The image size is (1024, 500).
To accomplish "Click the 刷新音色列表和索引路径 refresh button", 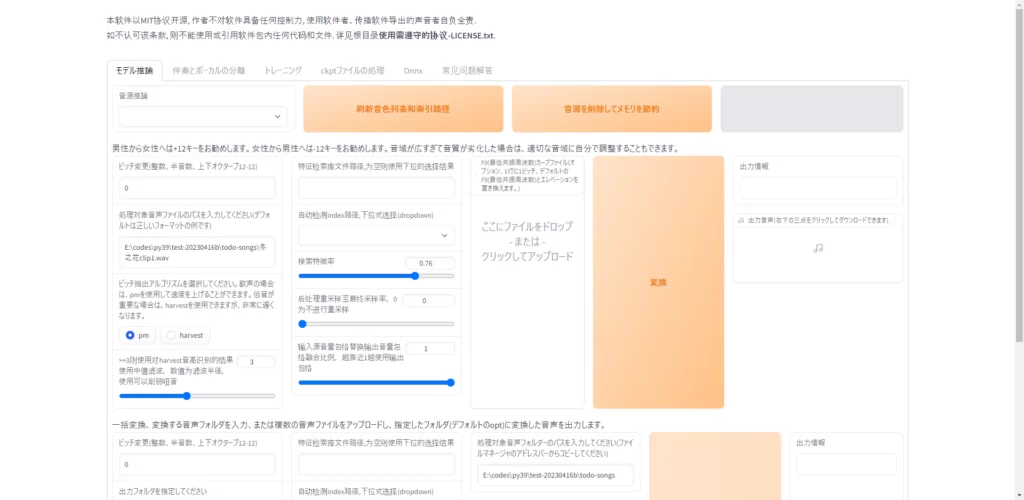I will click(x=403, y=108).
